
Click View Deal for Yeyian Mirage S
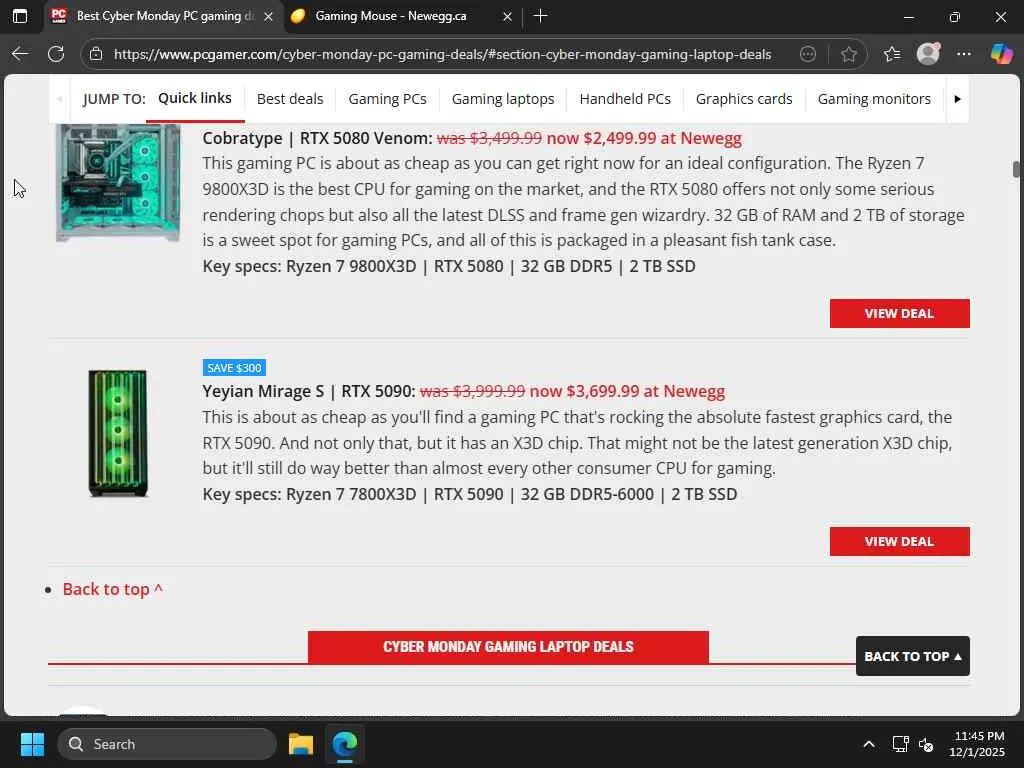coord(899,541)
